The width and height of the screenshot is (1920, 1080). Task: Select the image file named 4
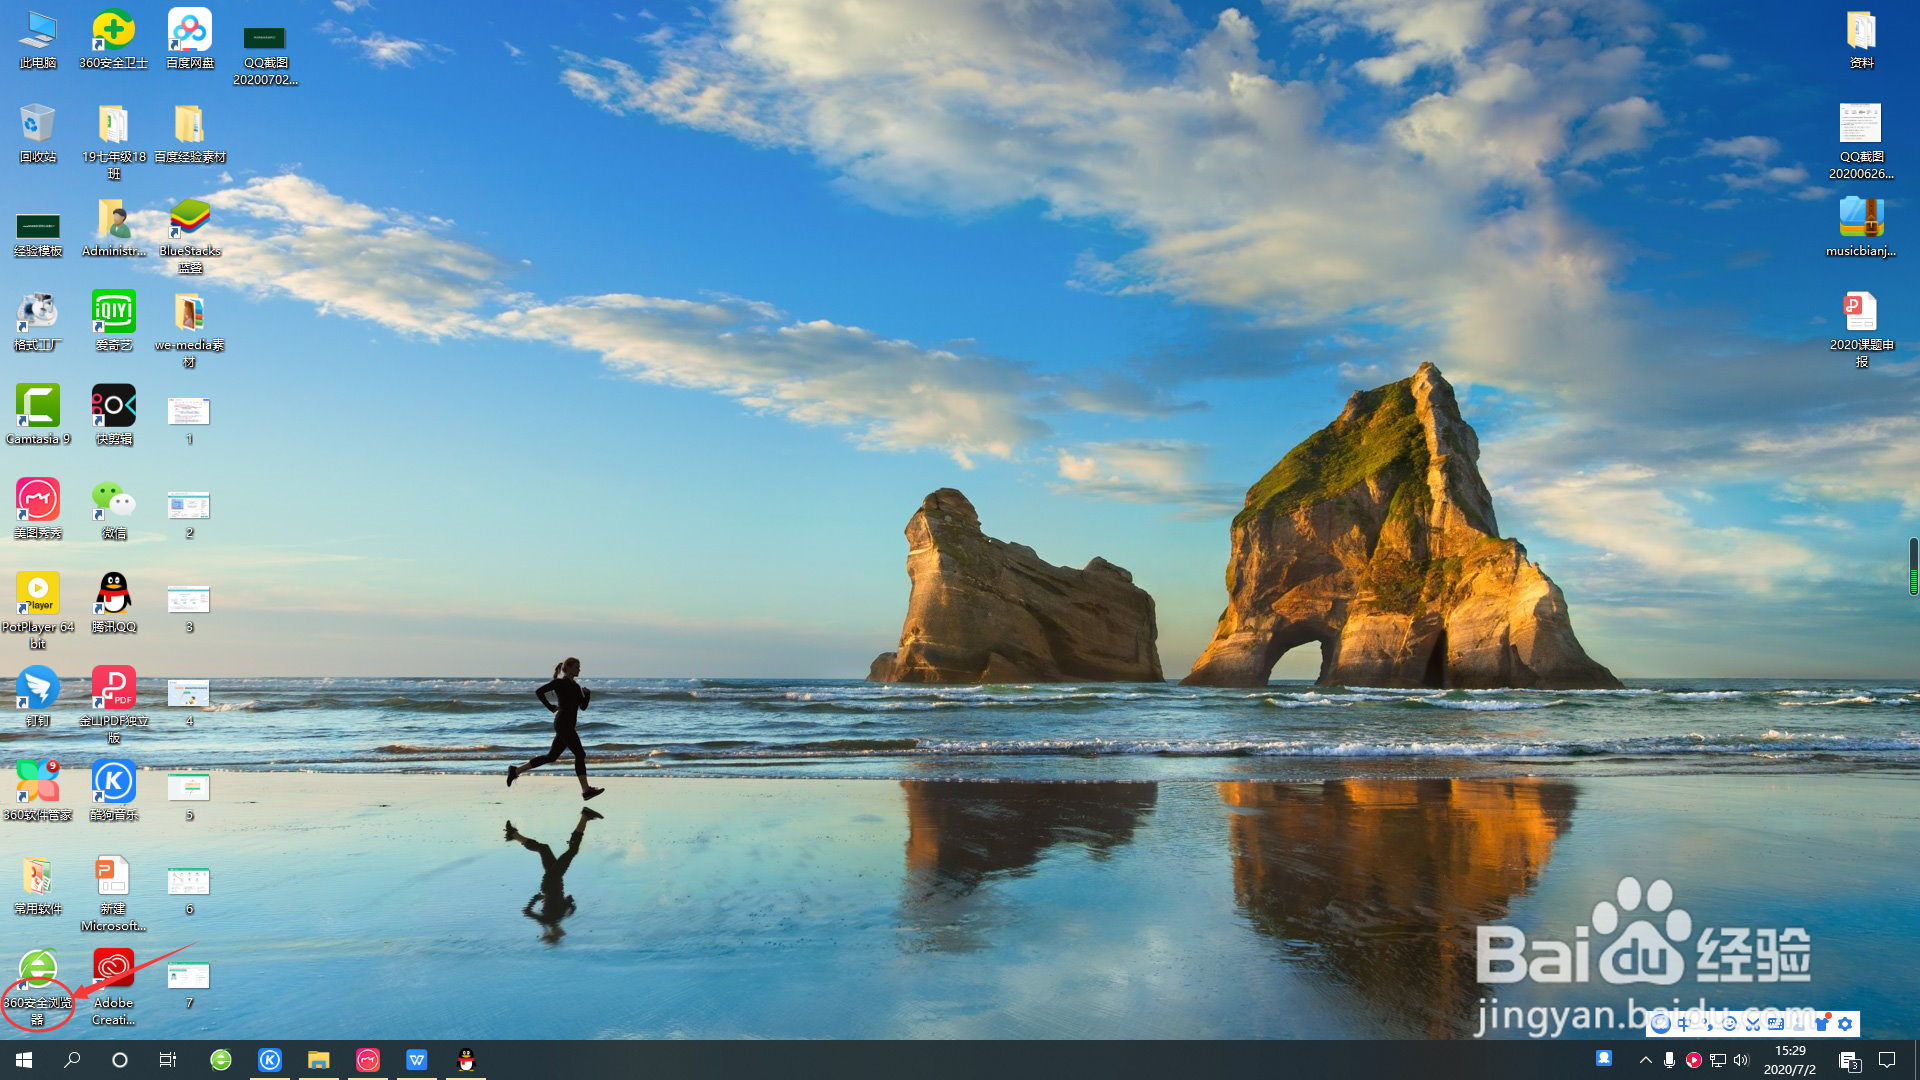189,703
